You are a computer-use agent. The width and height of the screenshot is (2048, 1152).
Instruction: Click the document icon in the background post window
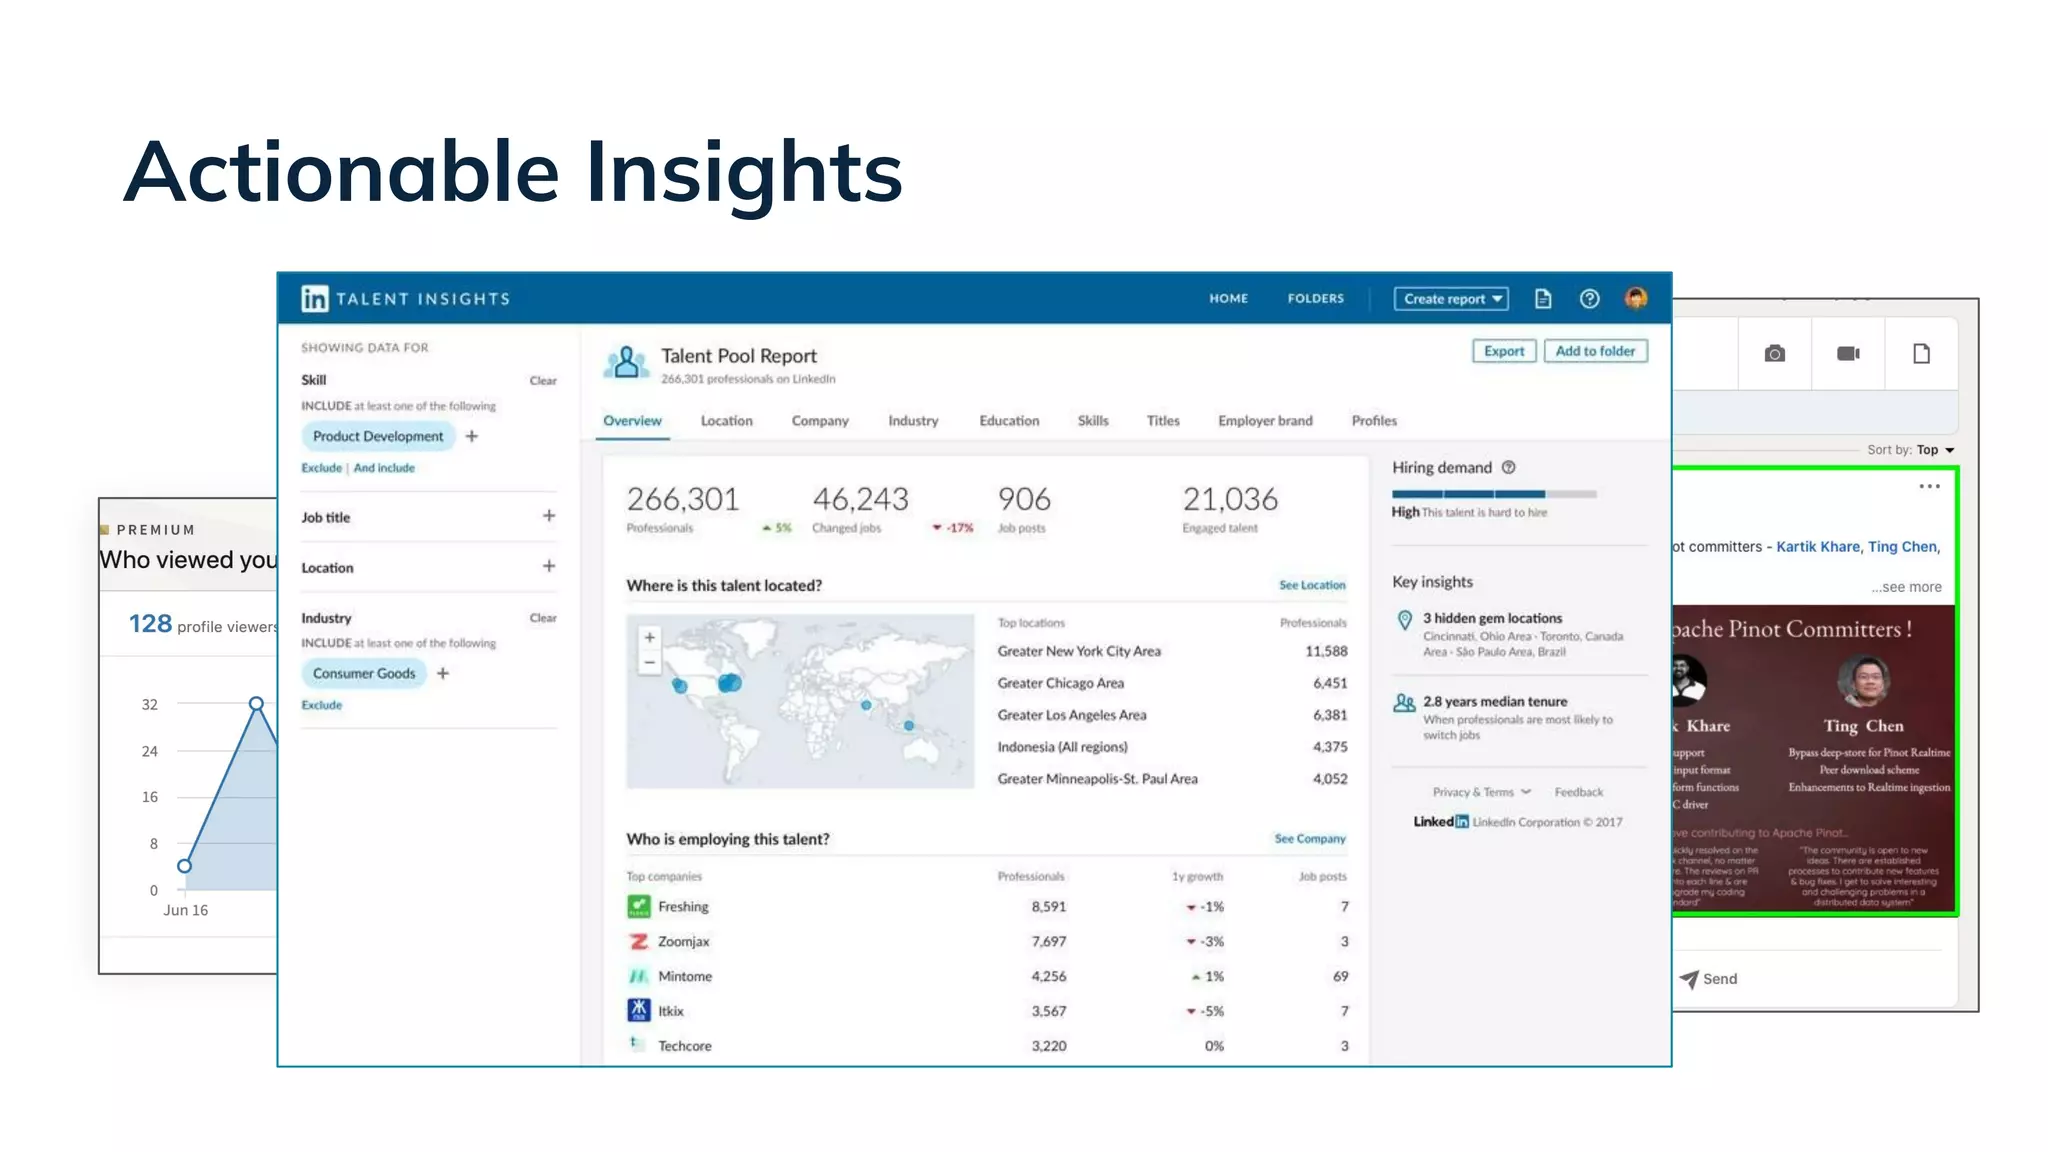tap(1921, 353)
